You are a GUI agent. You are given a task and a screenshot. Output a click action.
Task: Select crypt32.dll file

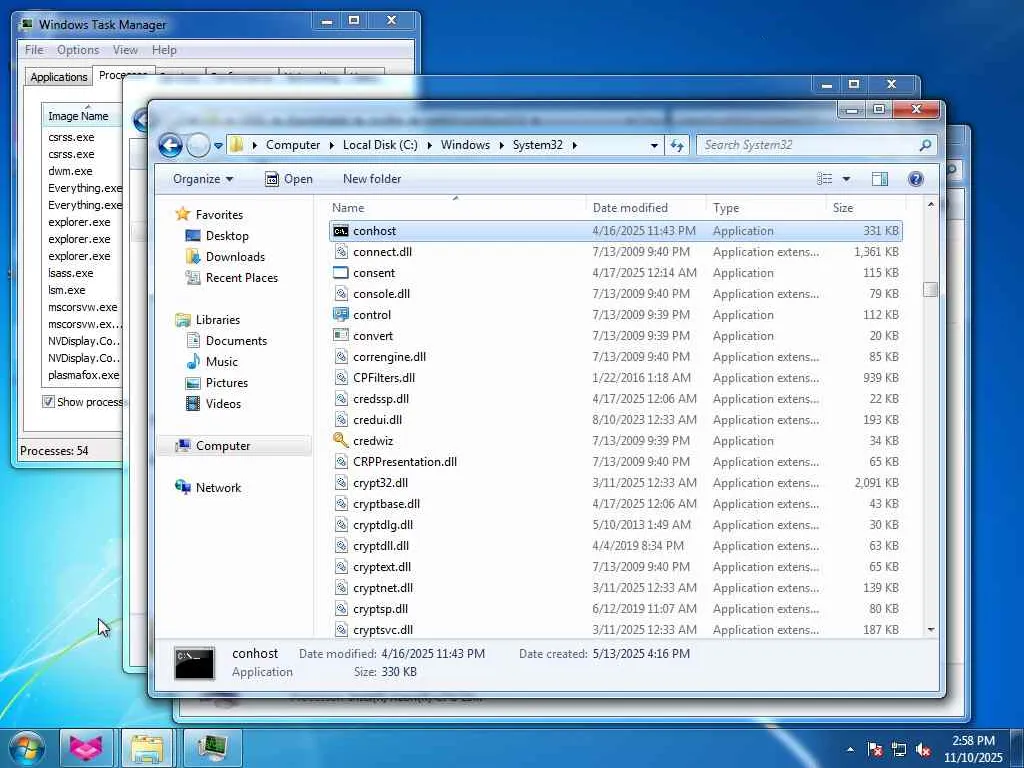(380, 483)
